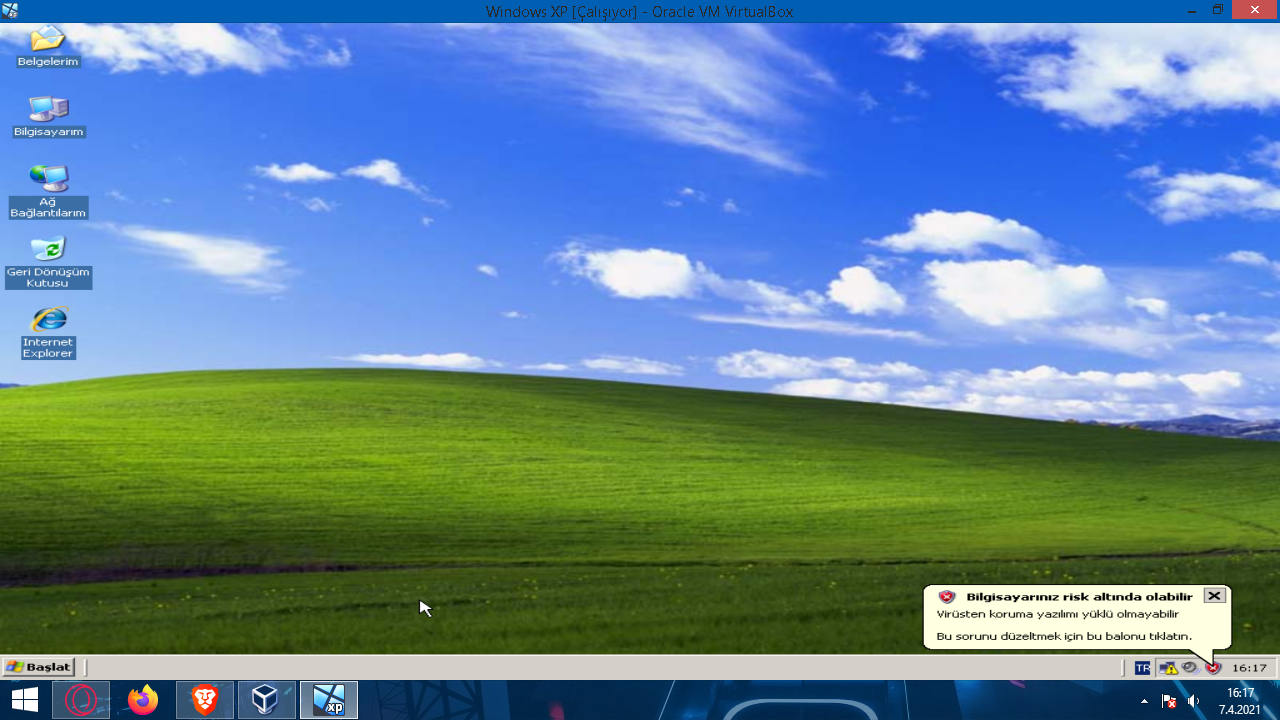This screenshot has width=1280, height=720.
Task: Click the VirtualBox window icon in title bar
Action: click(10, 11)
